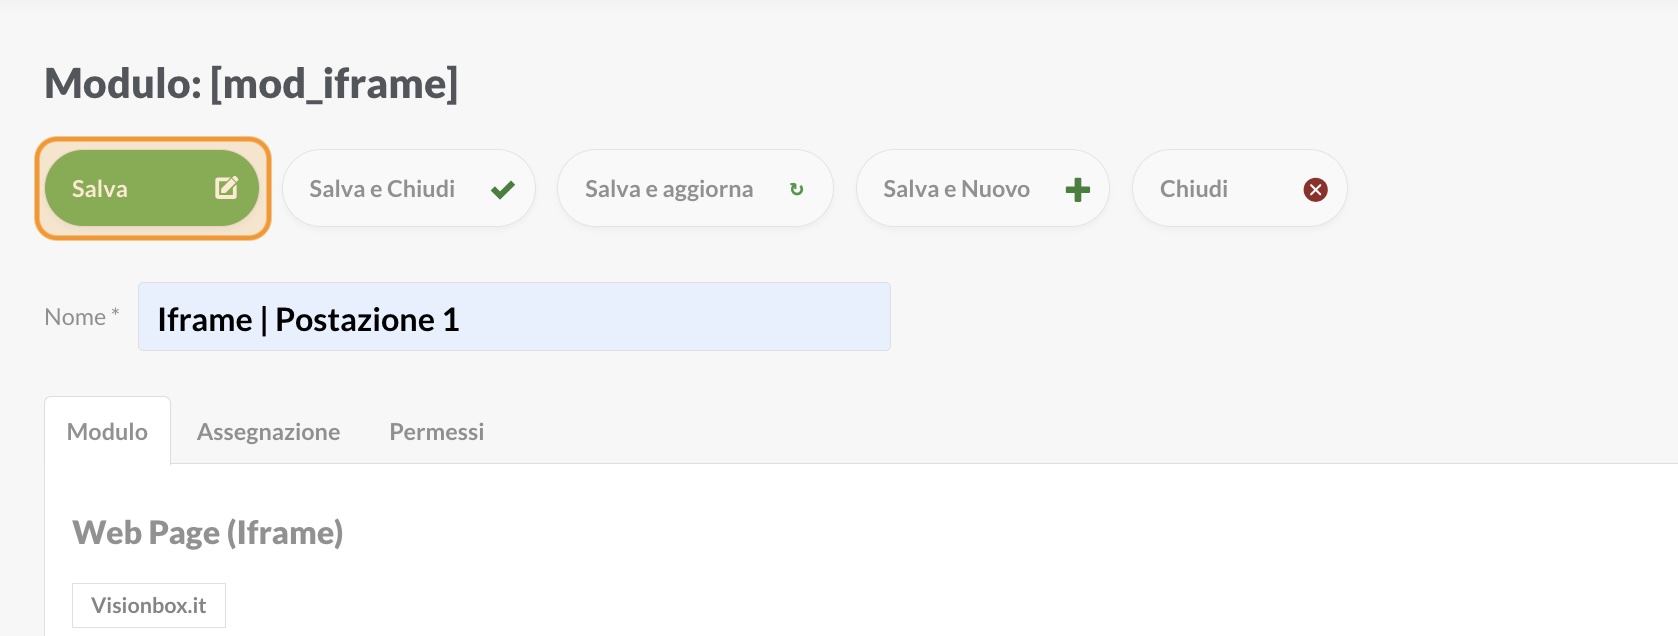Click the green checkmark icon
The image size is (1678, 636).
(x=503, y=189)
